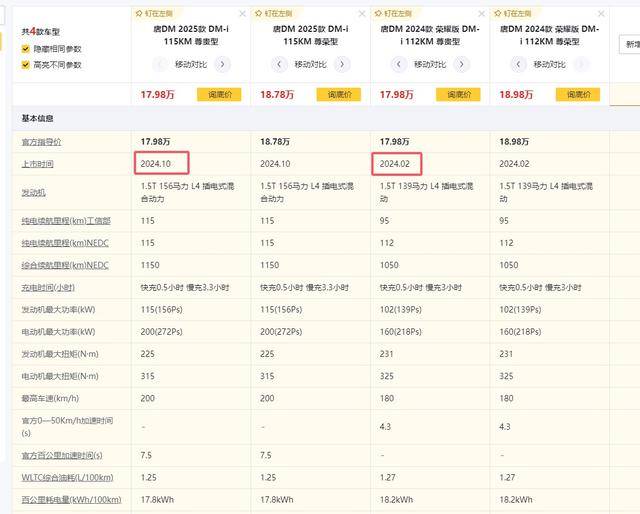Open the 发动机 parameter link

[x=33, y=192]
